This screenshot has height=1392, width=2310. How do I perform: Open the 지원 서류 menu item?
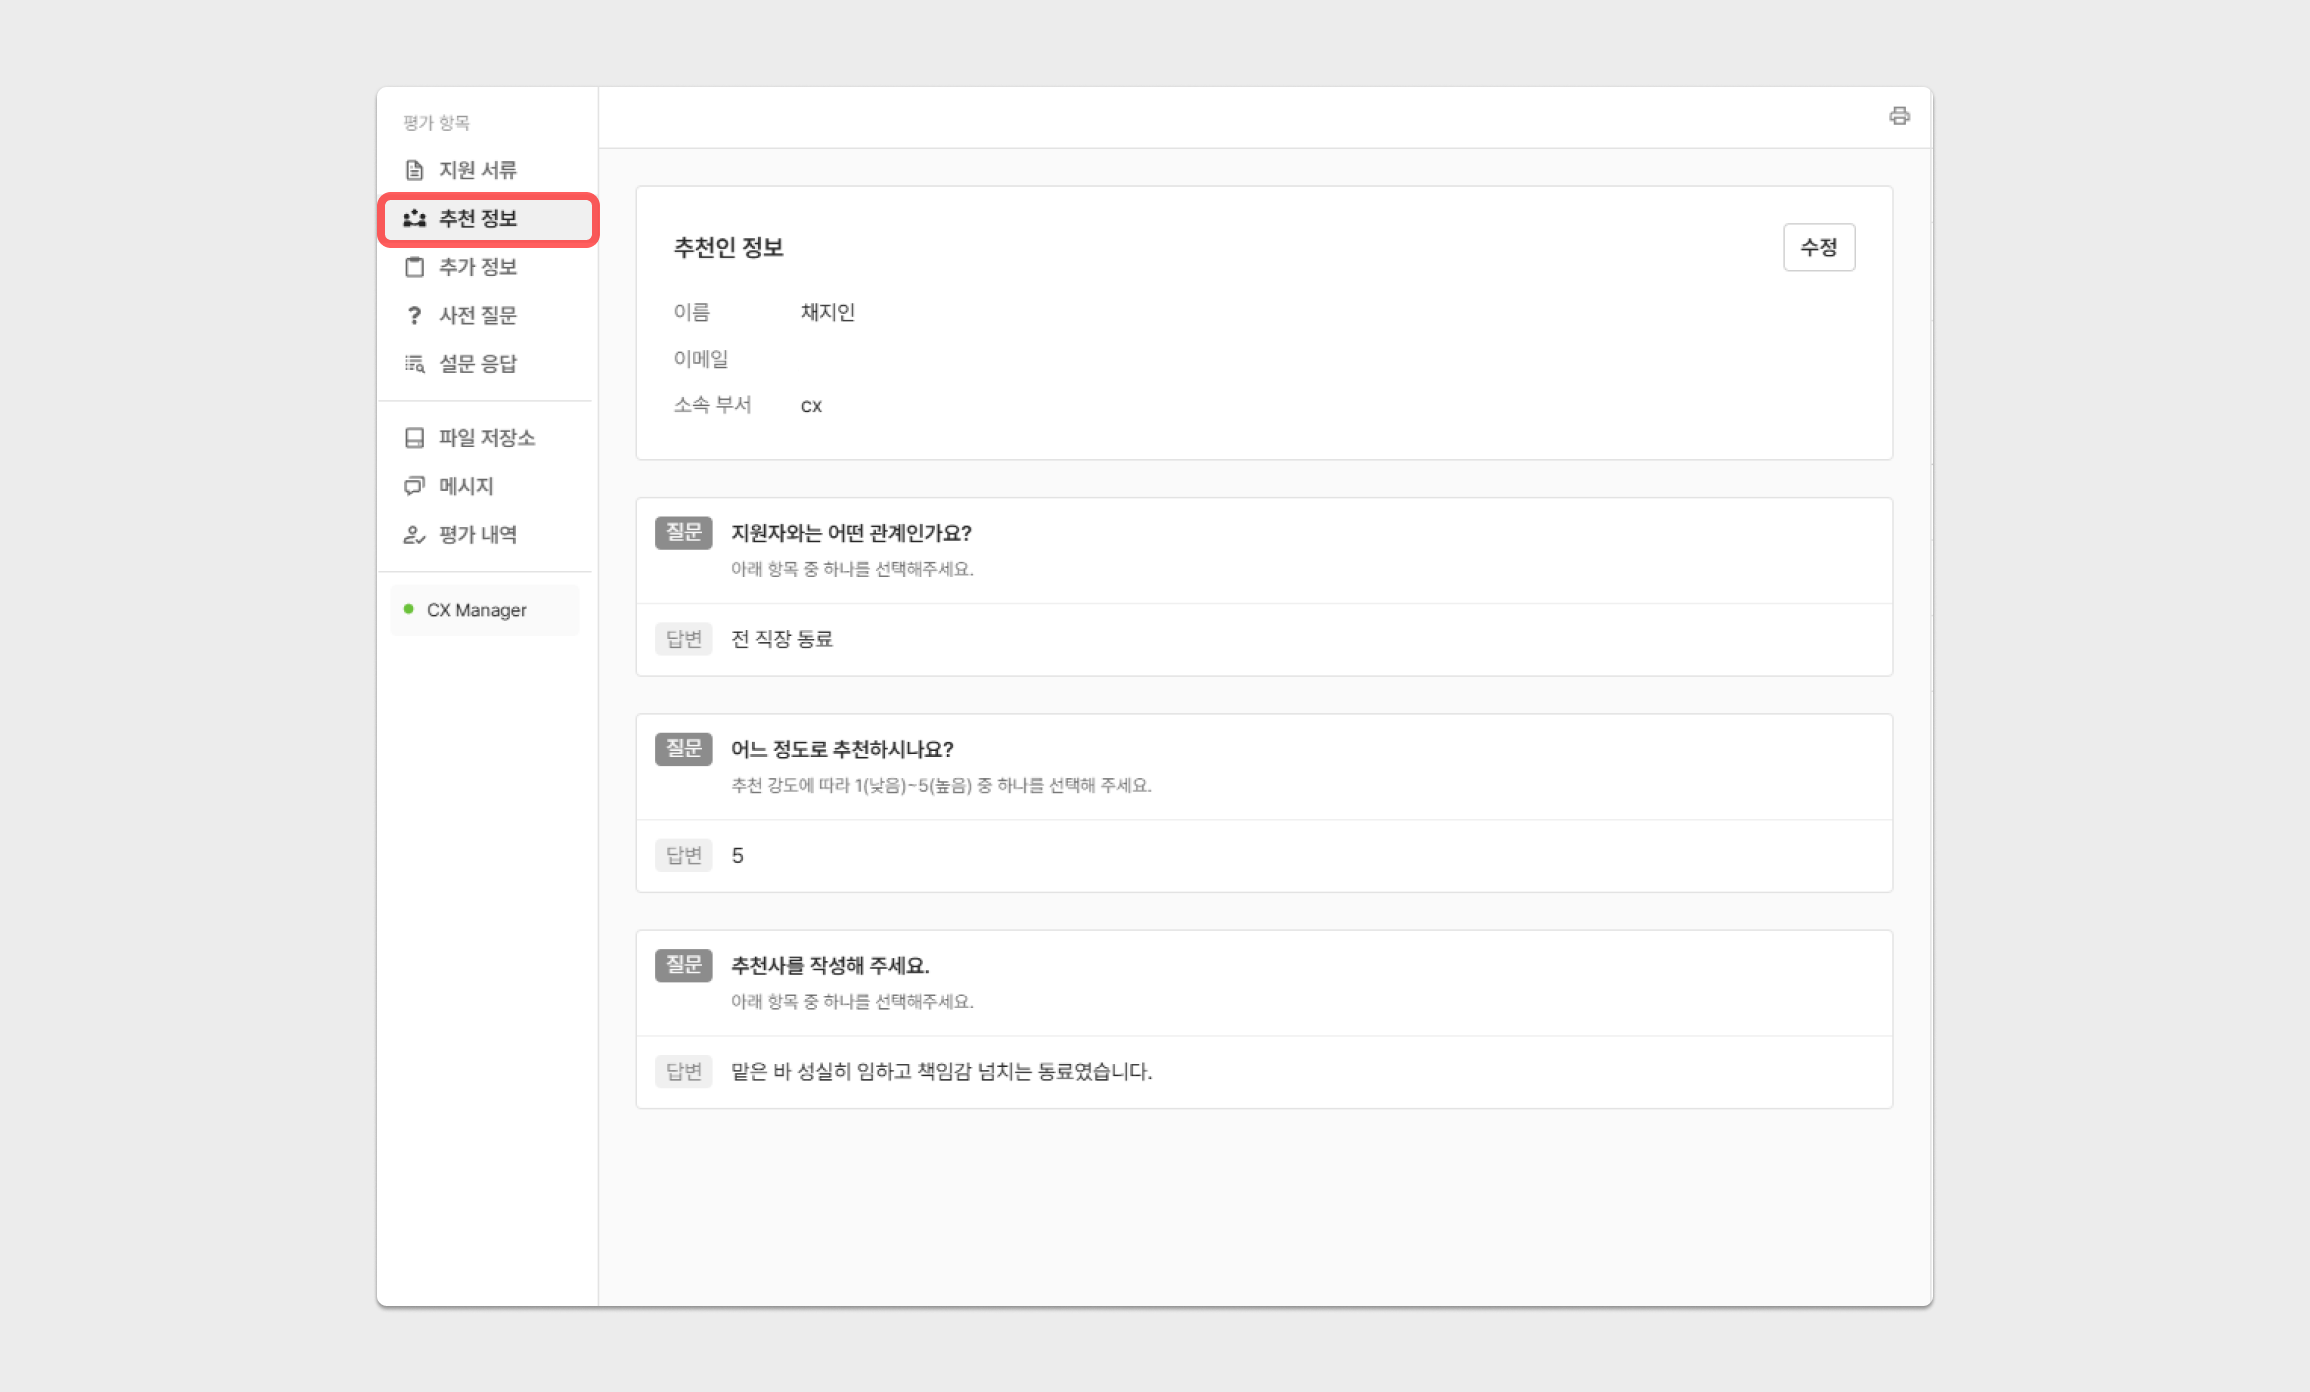point(478,170)
